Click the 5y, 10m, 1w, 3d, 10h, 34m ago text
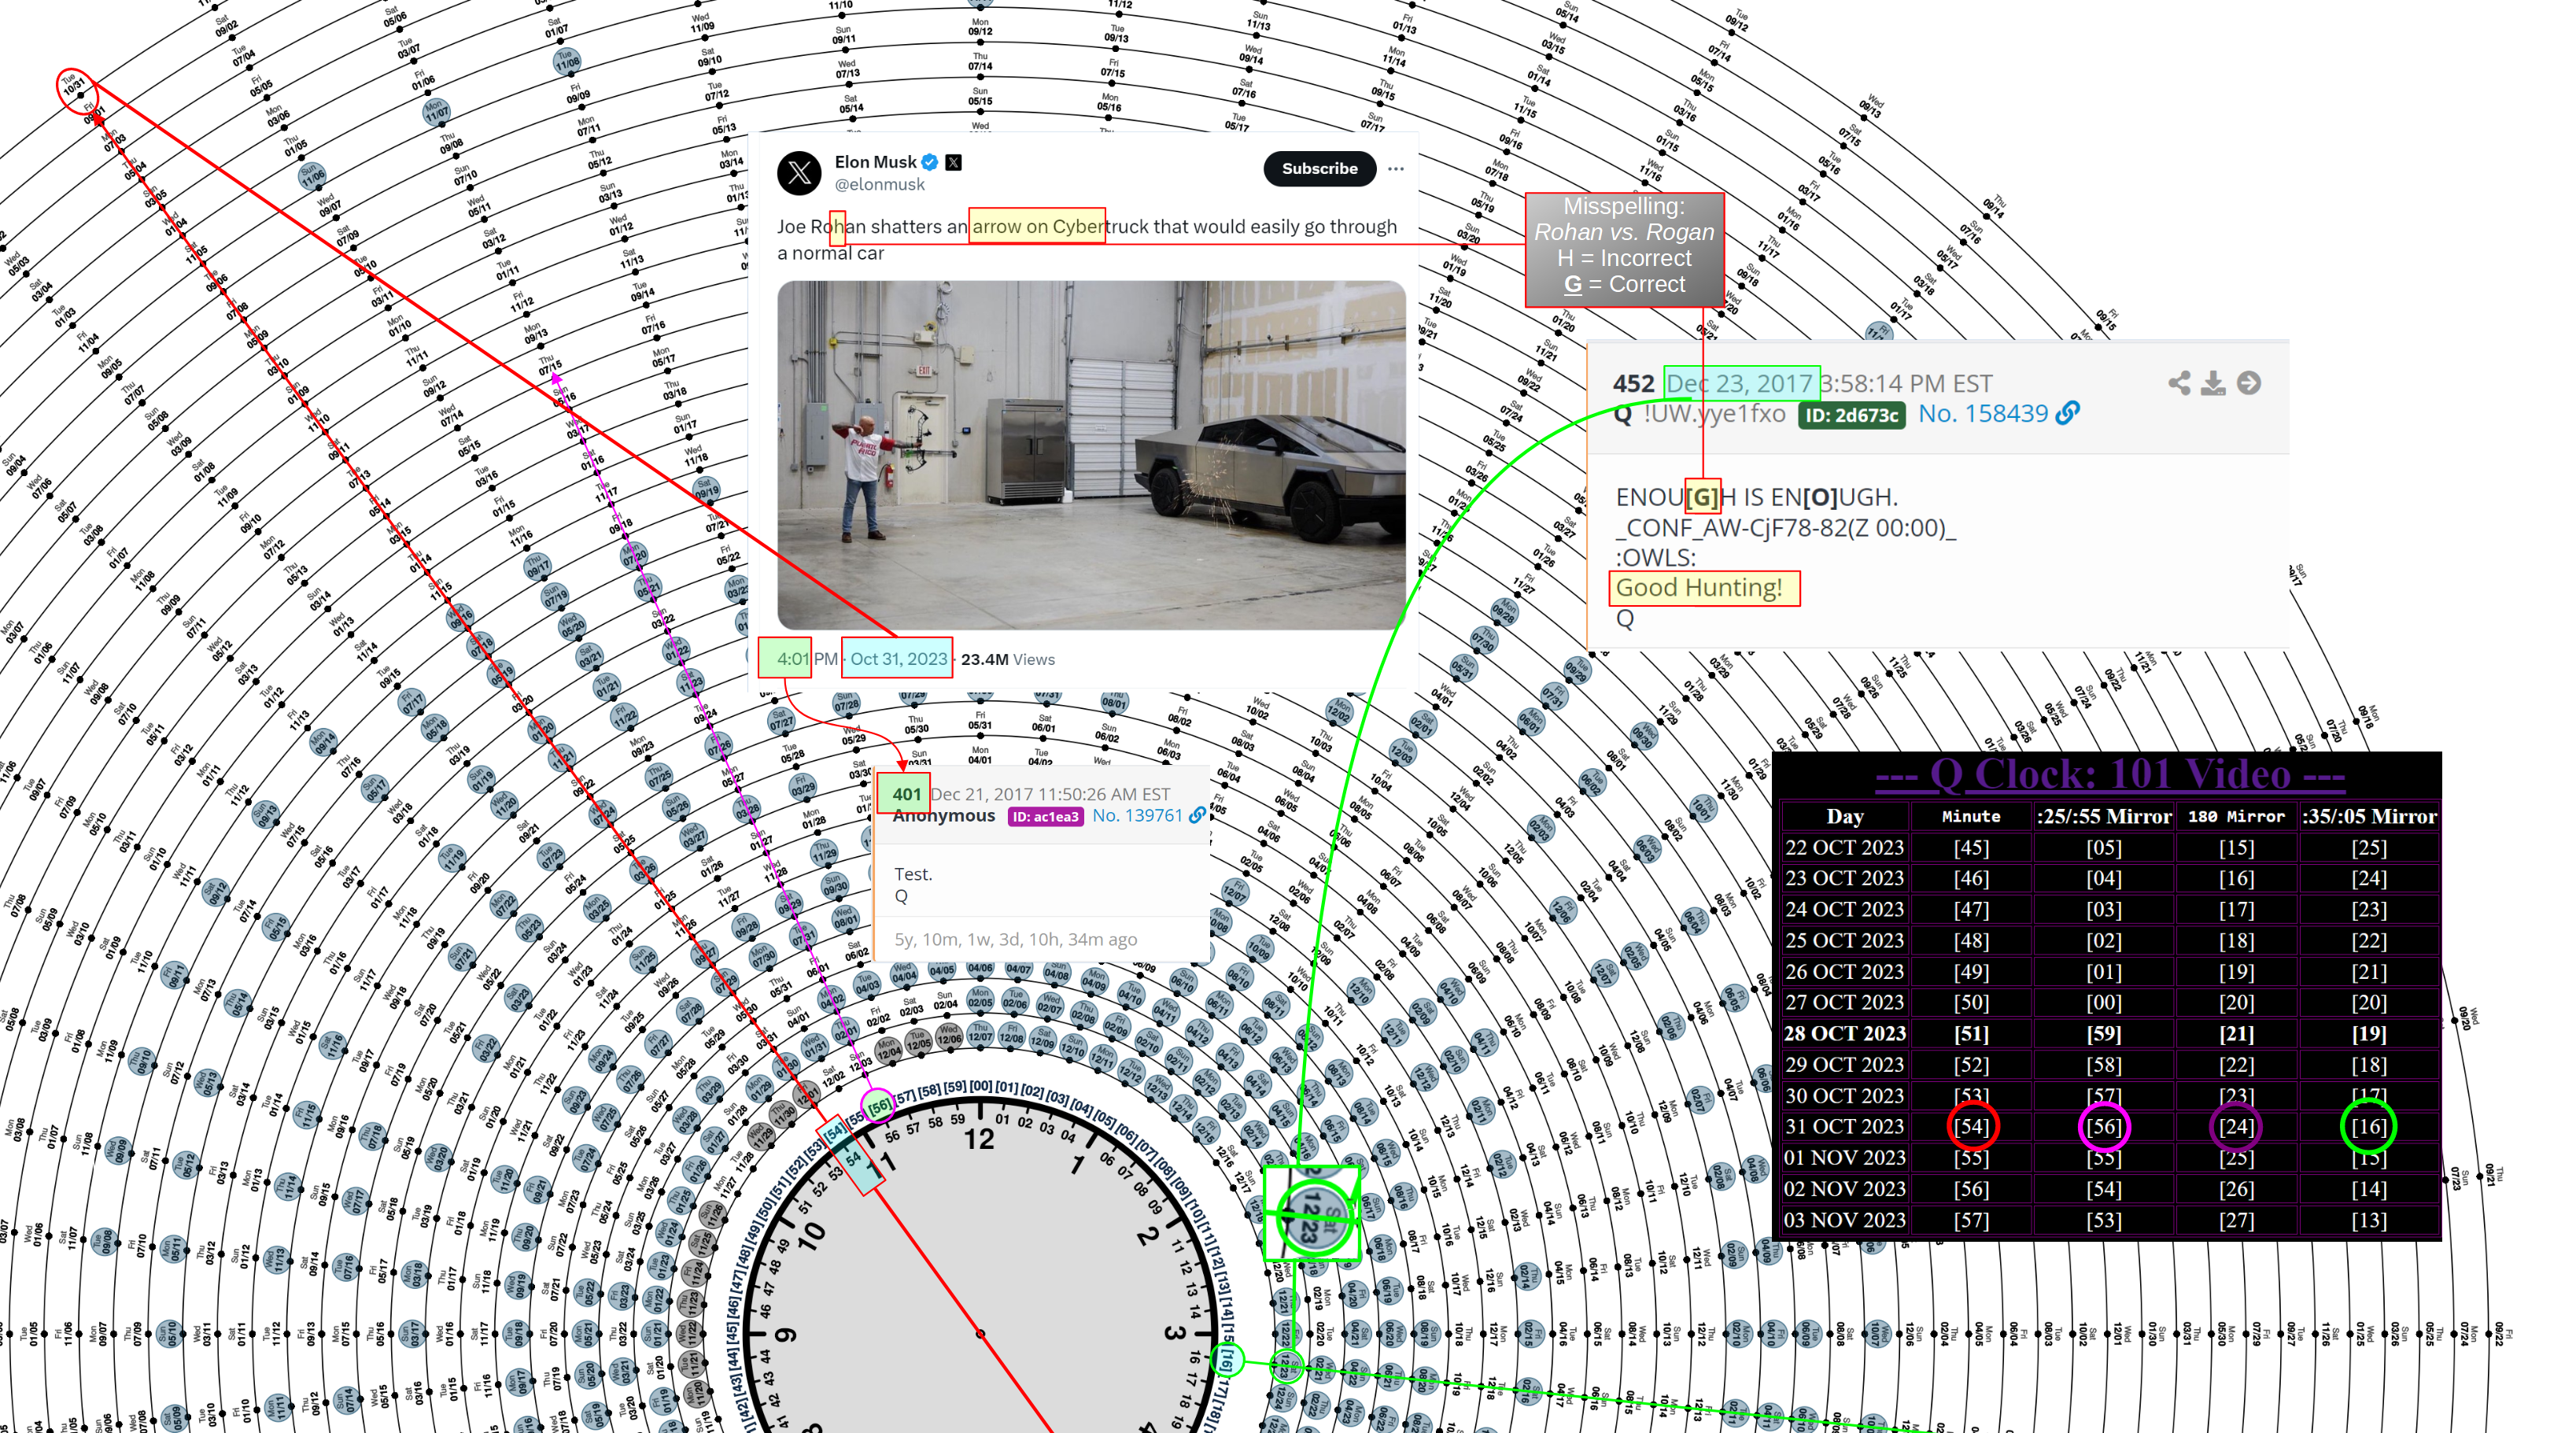 pos(1015,939)
